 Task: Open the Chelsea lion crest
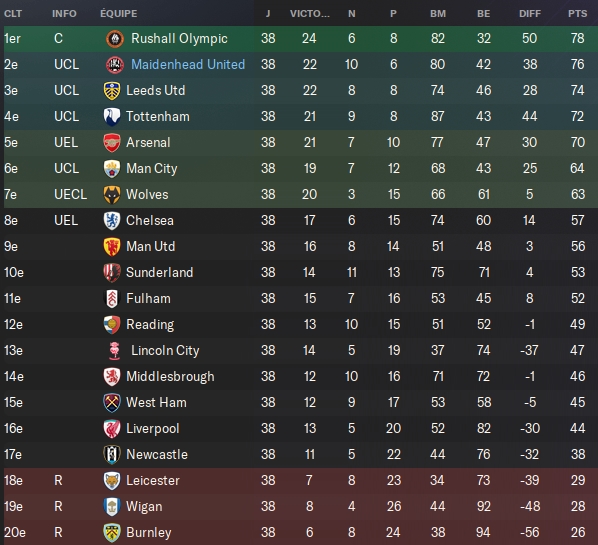click(112, 221)
